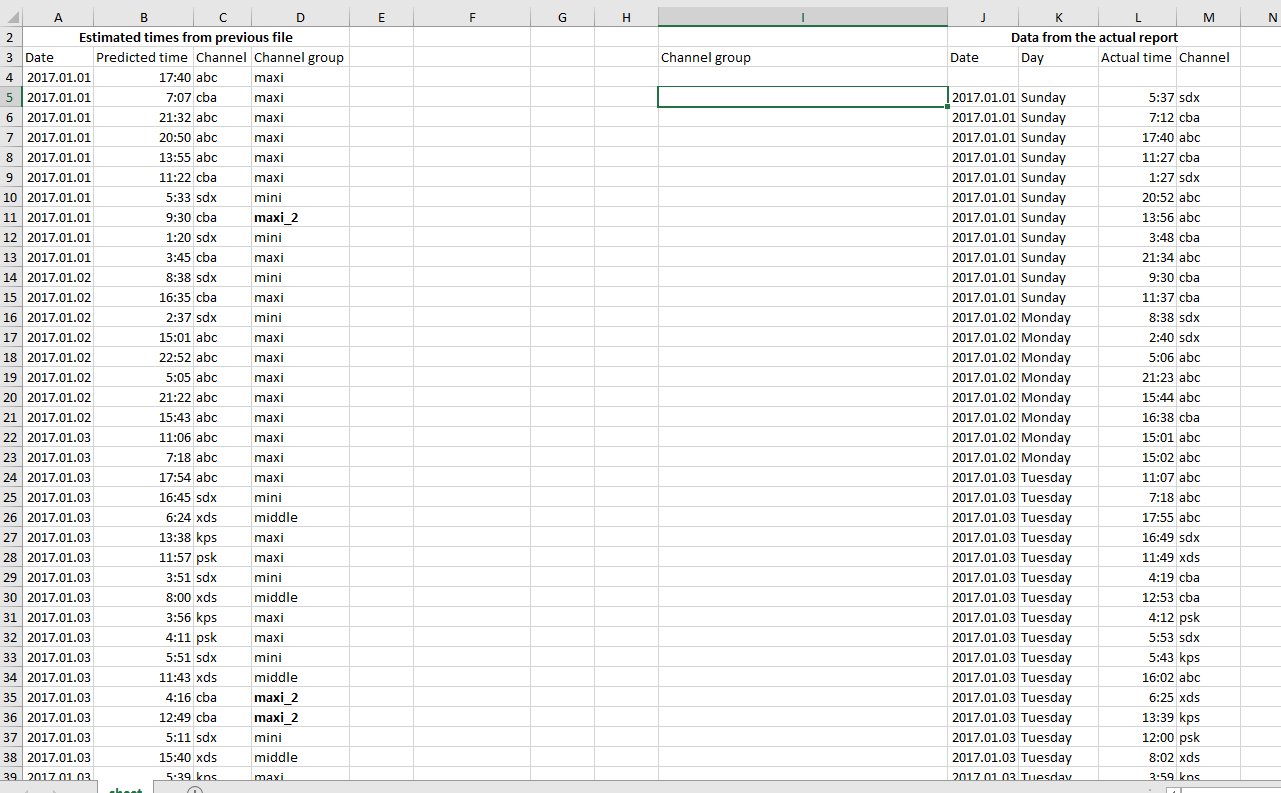
Task: Click the predicted time 17:54 cell
Action: tap(144, 477)
